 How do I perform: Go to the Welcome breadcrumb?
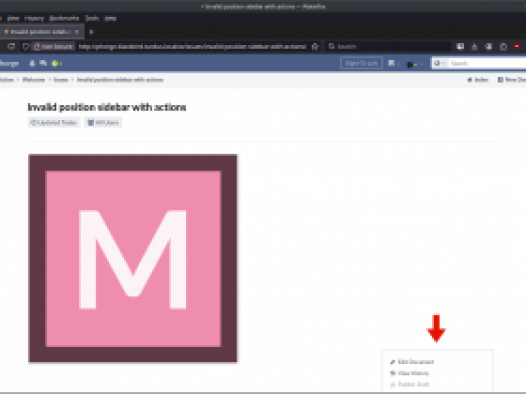tap(34, 79)
